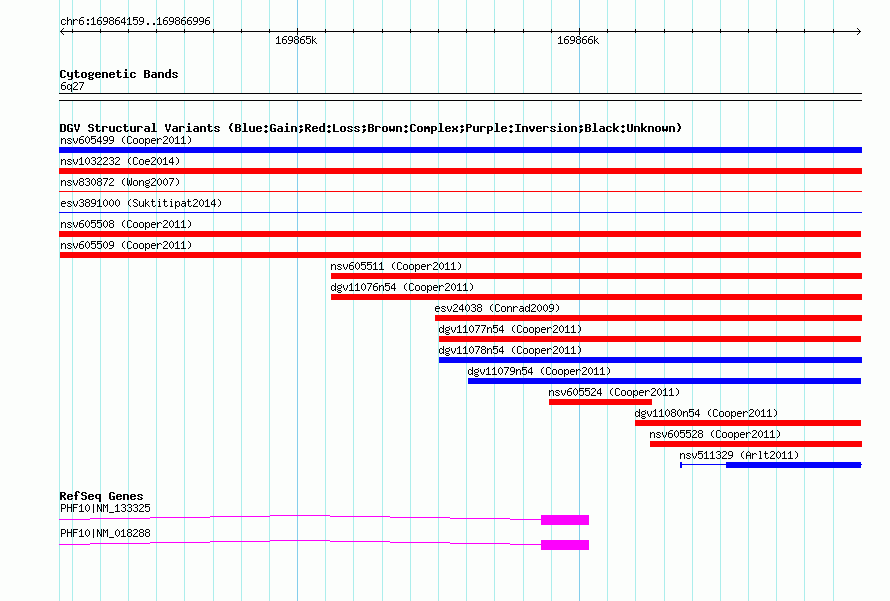Click the thin blue esv3891000 line
The image size is (890, 601).
(x=460, y=213)
